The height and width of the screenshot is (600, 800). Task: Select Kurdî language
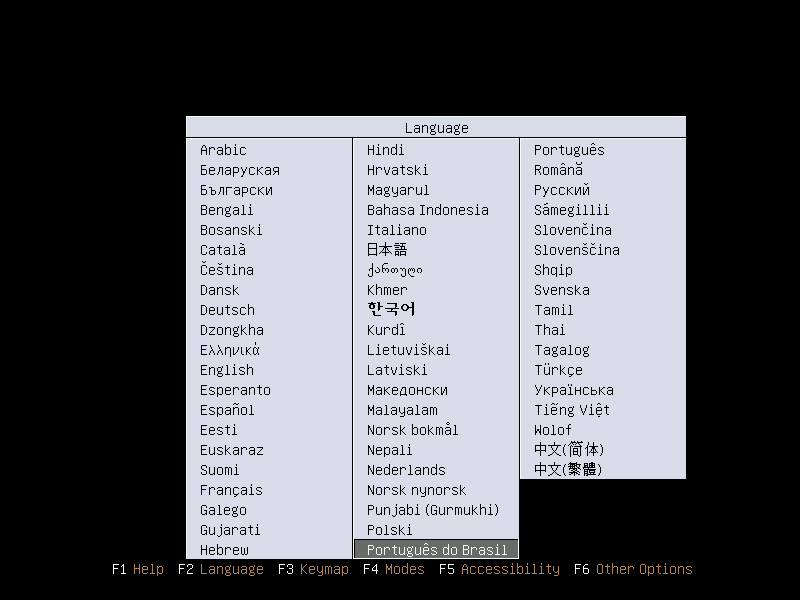tap(386, 330)
